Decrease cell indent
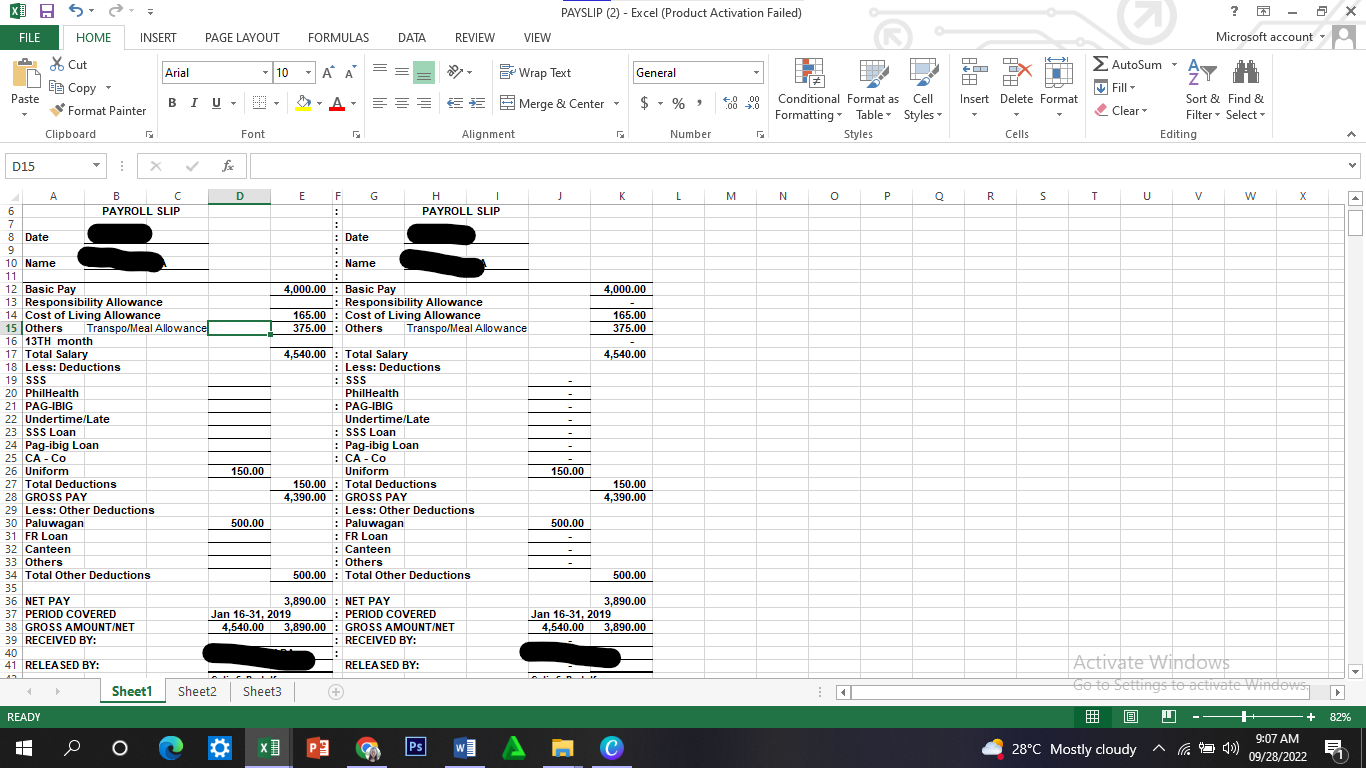This screenshot has width=1366, height=768. pyautogui.click(x=454, y=104)
